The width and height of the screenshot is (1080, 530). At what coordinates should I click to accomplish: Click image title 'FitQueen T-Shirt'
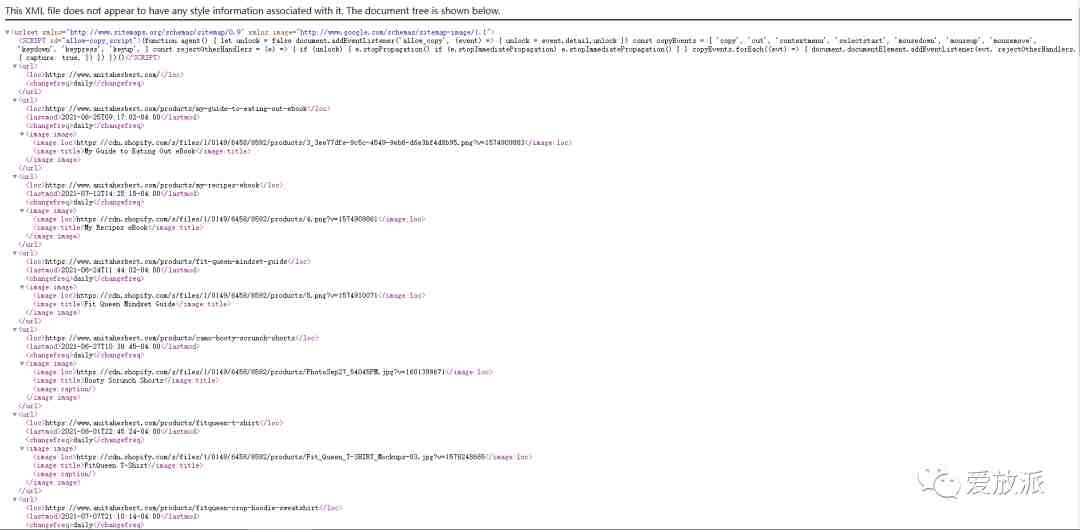tap(115, 465)
